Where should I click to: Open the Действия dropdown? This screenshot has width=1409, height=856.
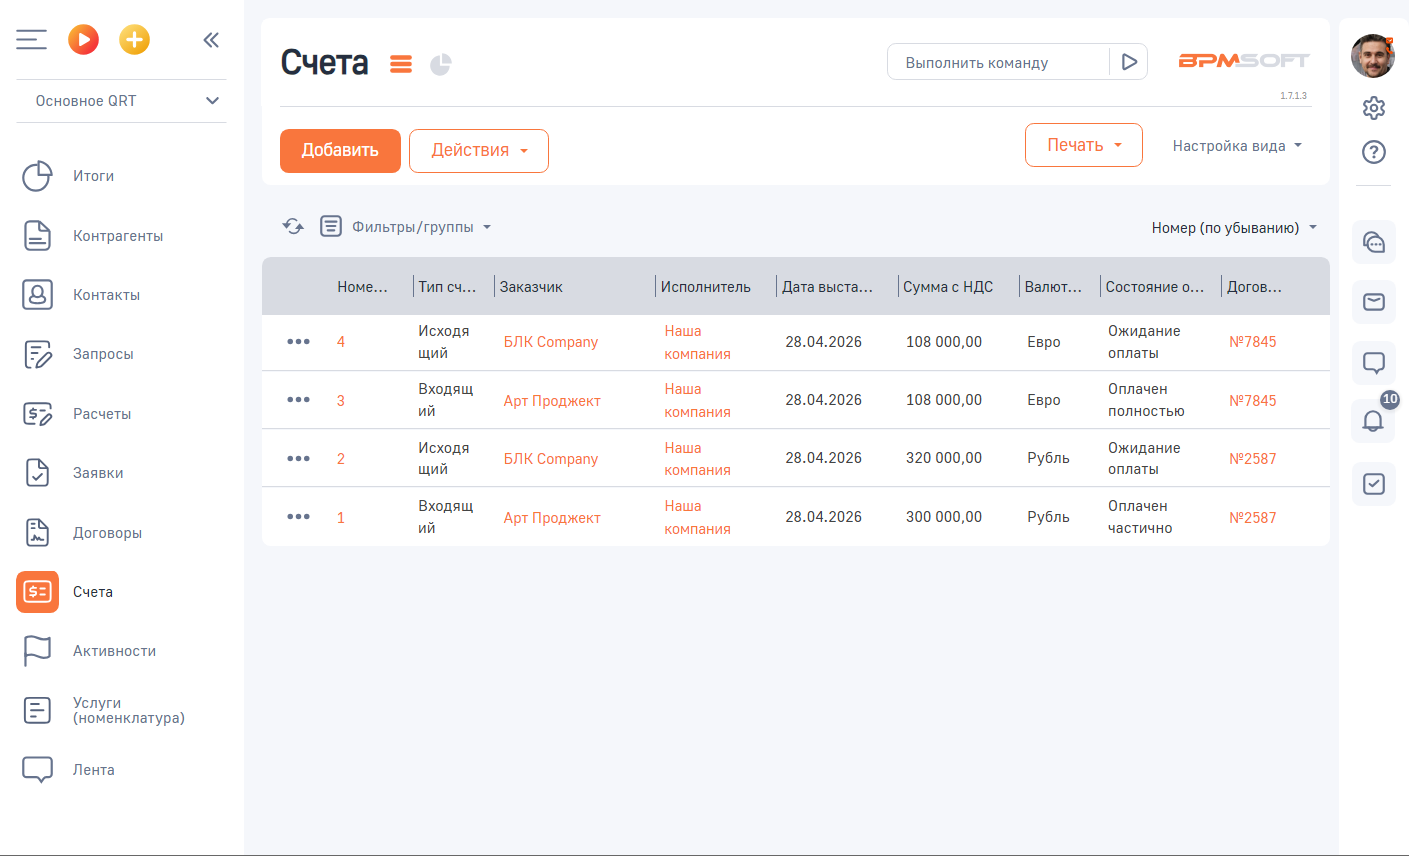coord(478,151)
